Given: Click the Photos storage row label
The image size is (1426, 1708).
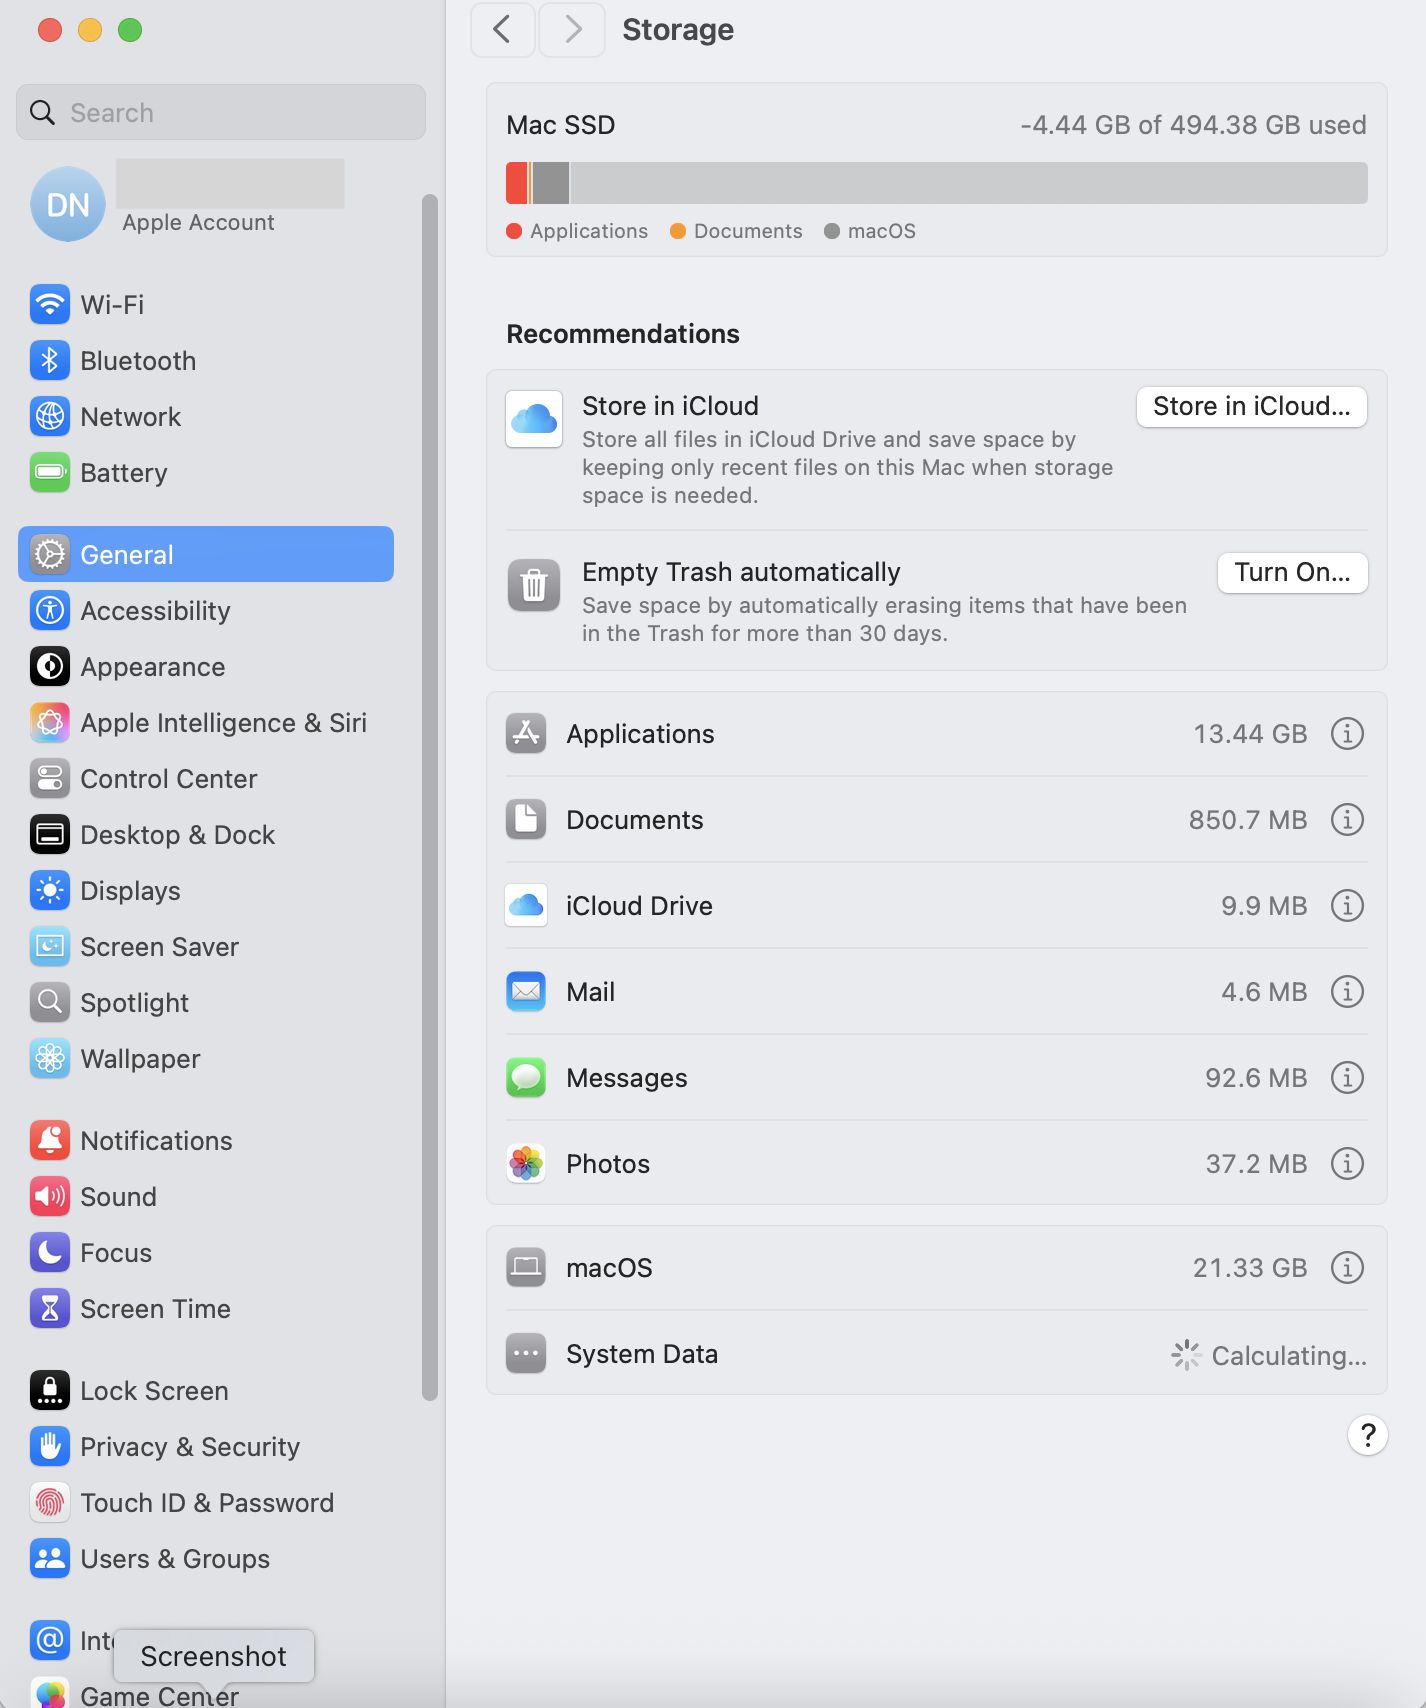Looking at the screenshot, I should pyautogui.click(x=608, y=1164).
